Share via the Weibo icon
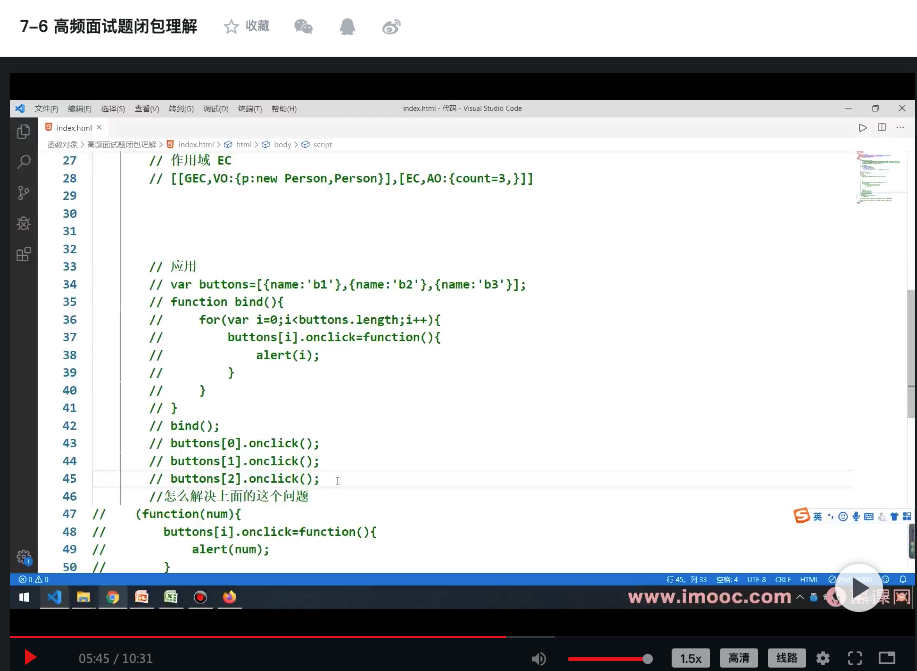The image size is (917, 671). (391, 27)
